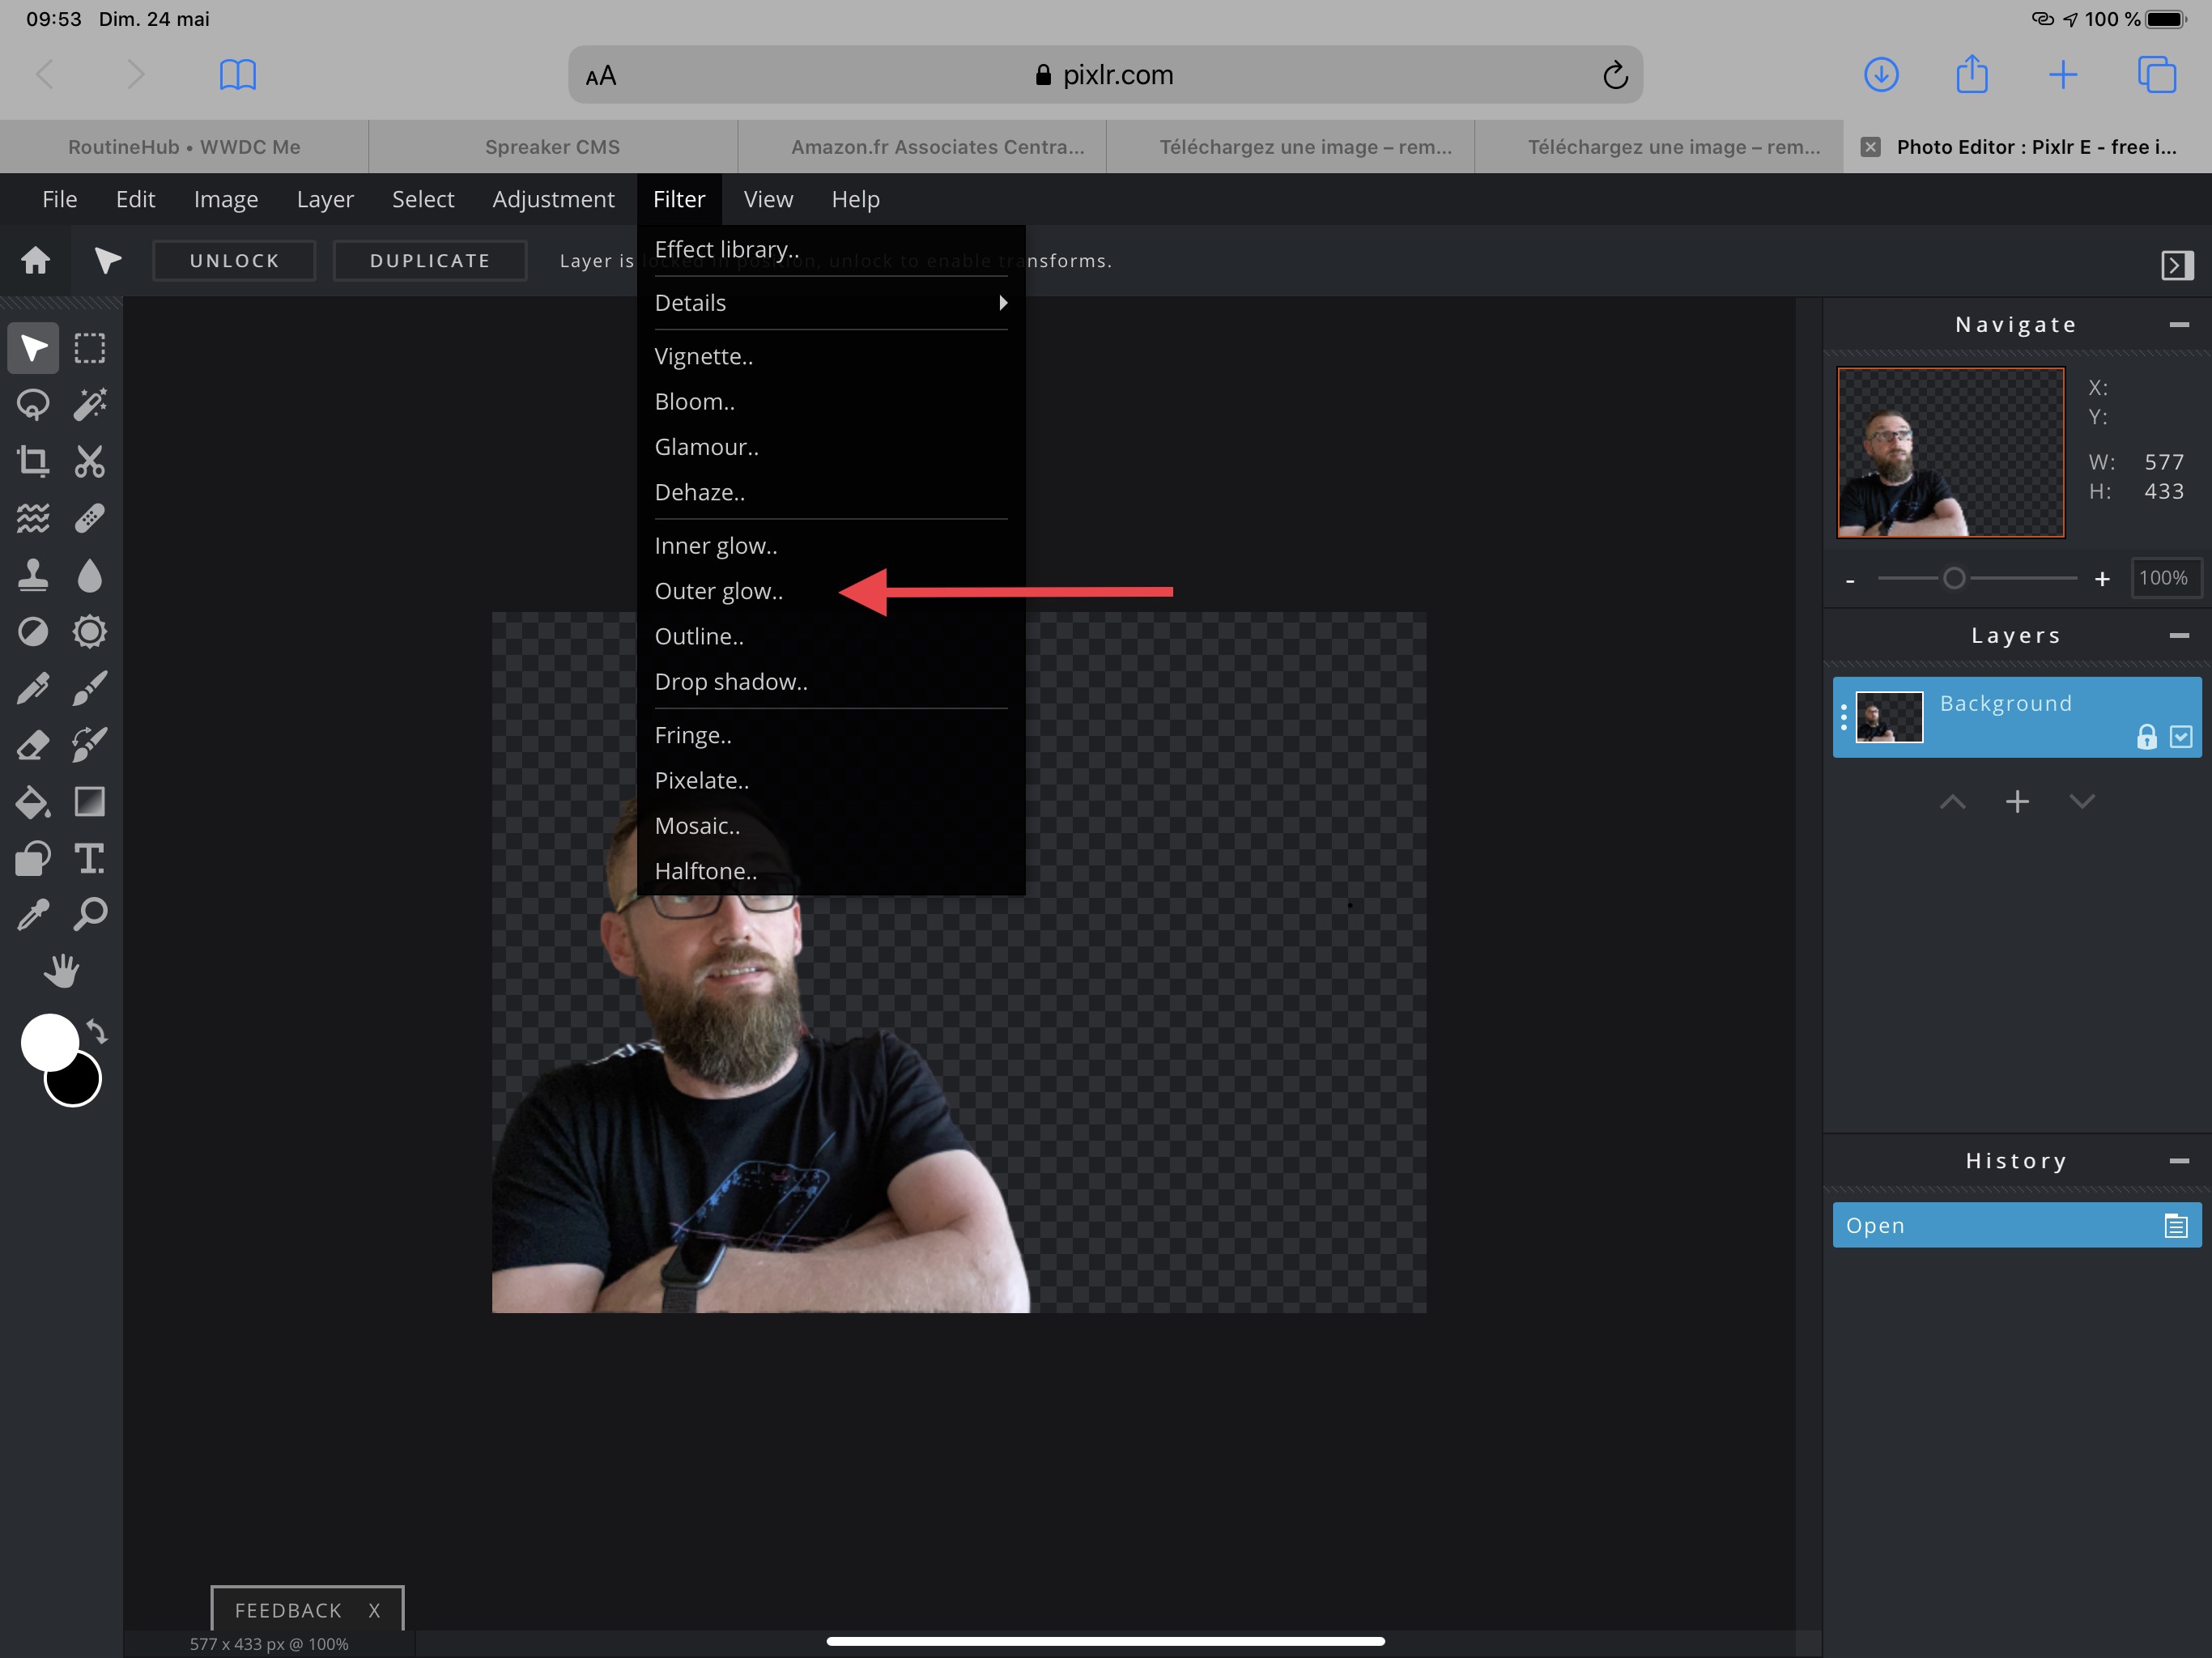Viewport: 2212px width, 1658px height.
Task: Expand the Details submenu
Action: (x=829, y=303)
